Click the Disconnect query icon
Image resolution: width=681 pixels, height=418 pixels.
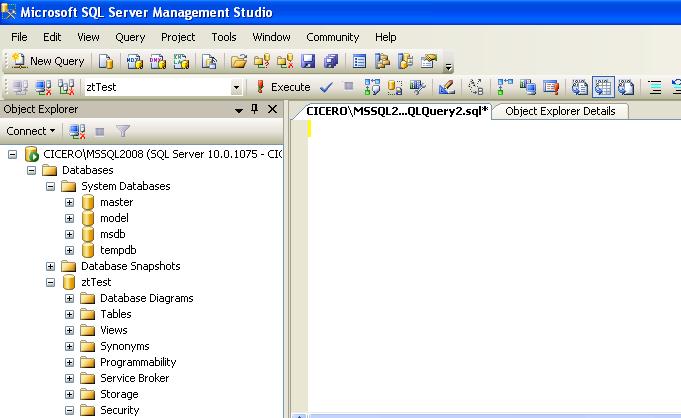[x=43, y=87]
